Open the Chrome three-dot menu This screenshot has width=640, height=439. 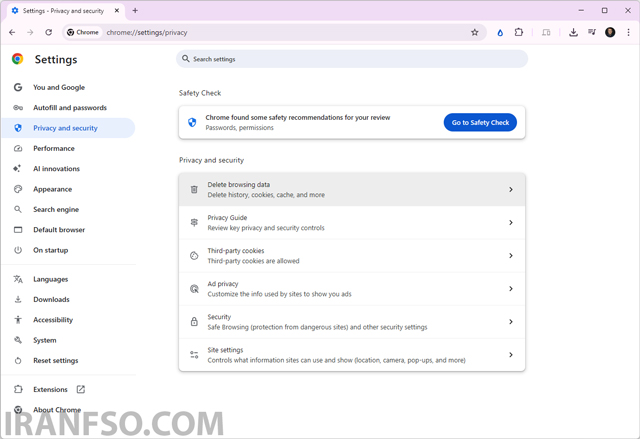(x=628, y=32)
